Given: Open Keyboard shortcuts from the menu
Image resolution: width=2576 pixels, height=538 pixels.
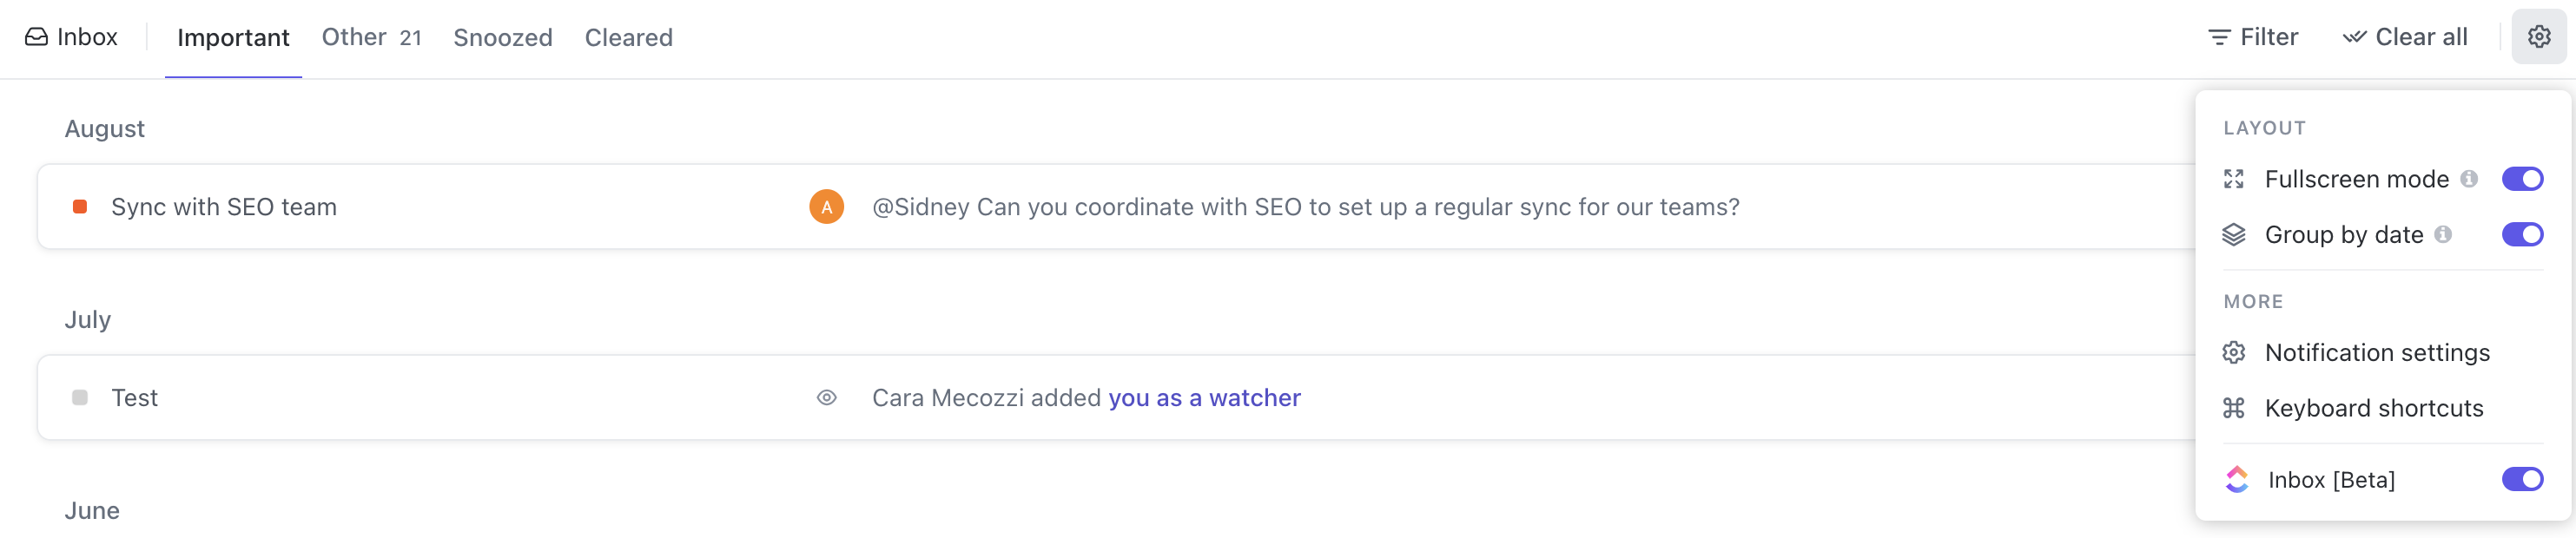Looking at the screenshot, I should tap(2373, 408).
